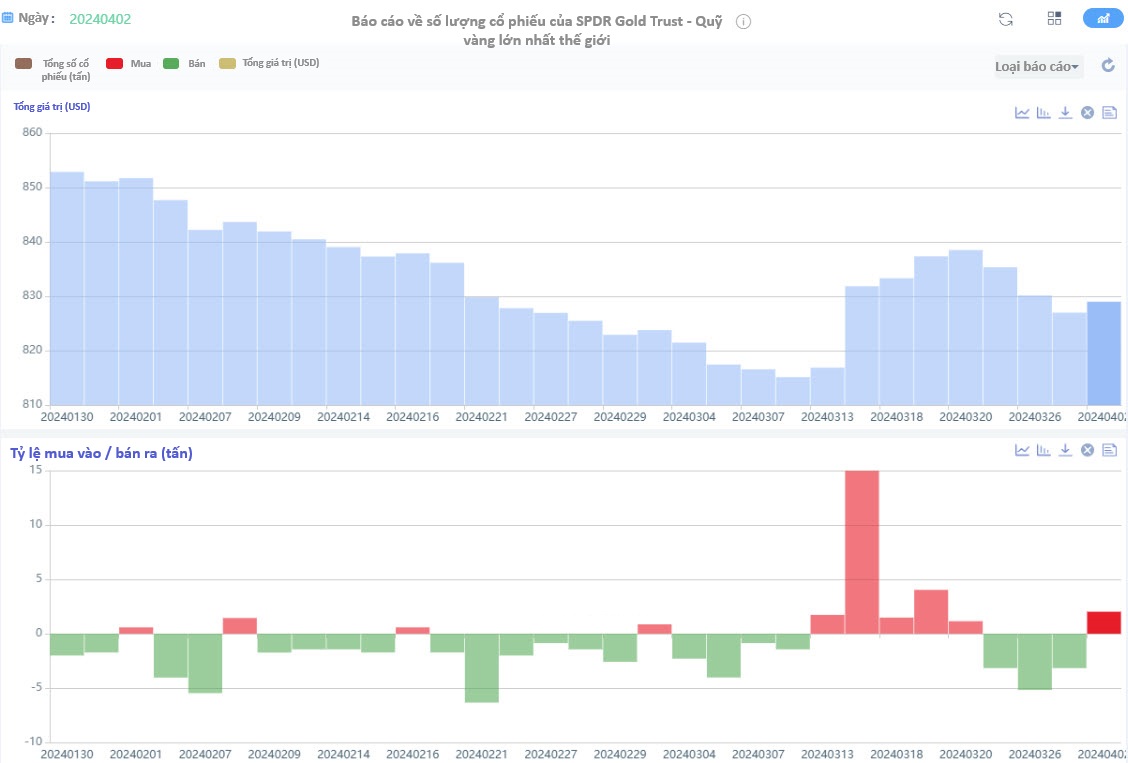Image resolution: width=1128 pixels, height=763 pixels.
Task: Click the bright red final bar in the lower chart
Action: [1104, 623]
